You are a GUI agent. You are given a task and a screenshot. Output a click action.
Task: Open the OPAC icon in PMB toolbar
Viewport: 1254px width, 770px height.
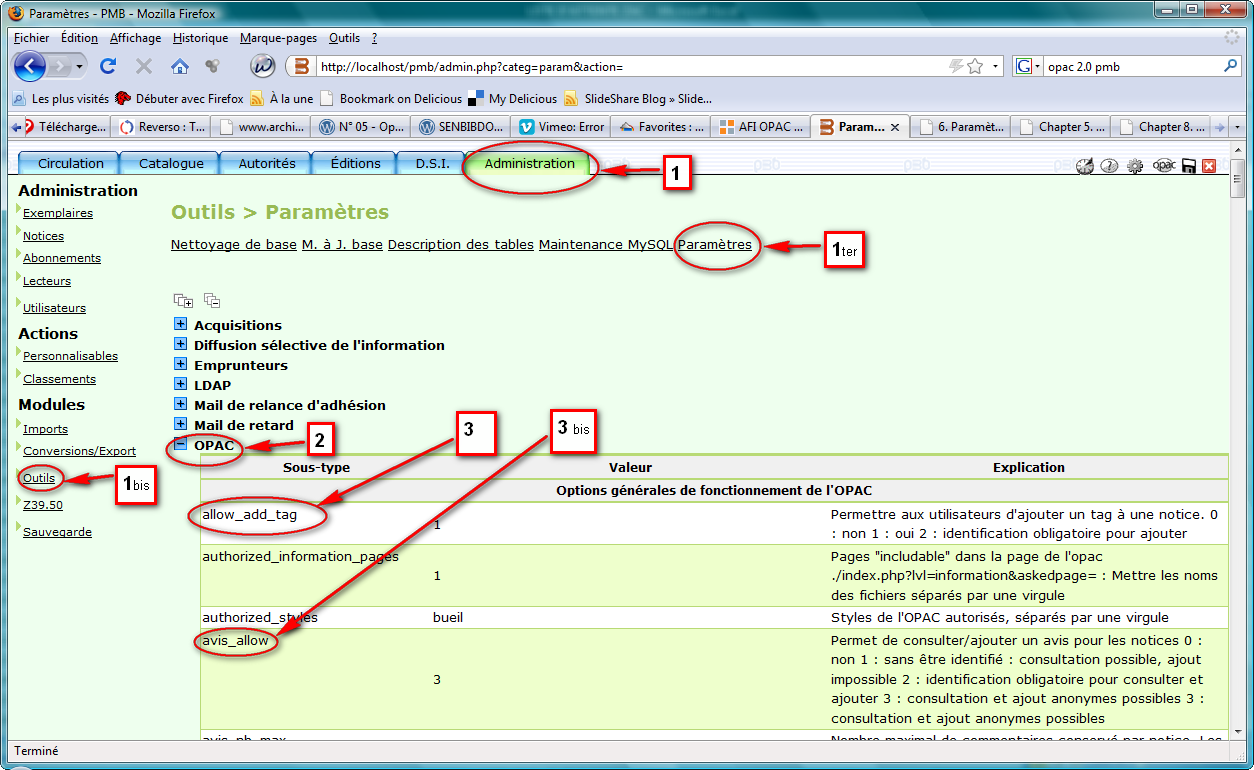pyautogui.click(x=1163, y=166)
